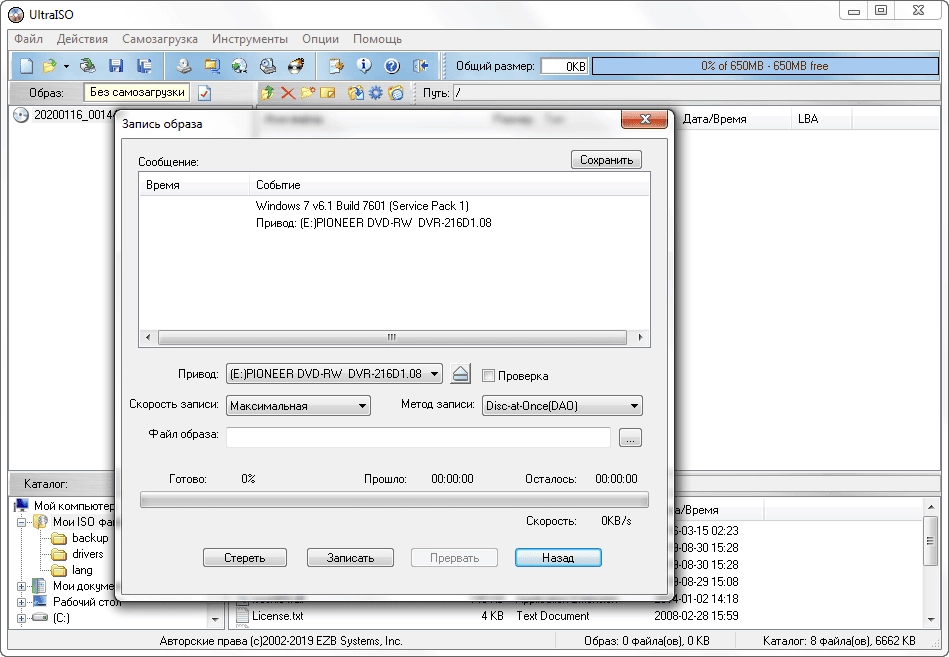Image resolution: width=949 pixels, height=657 pixels.
Task: Click the Стереть button
Action: click(245, 558)
